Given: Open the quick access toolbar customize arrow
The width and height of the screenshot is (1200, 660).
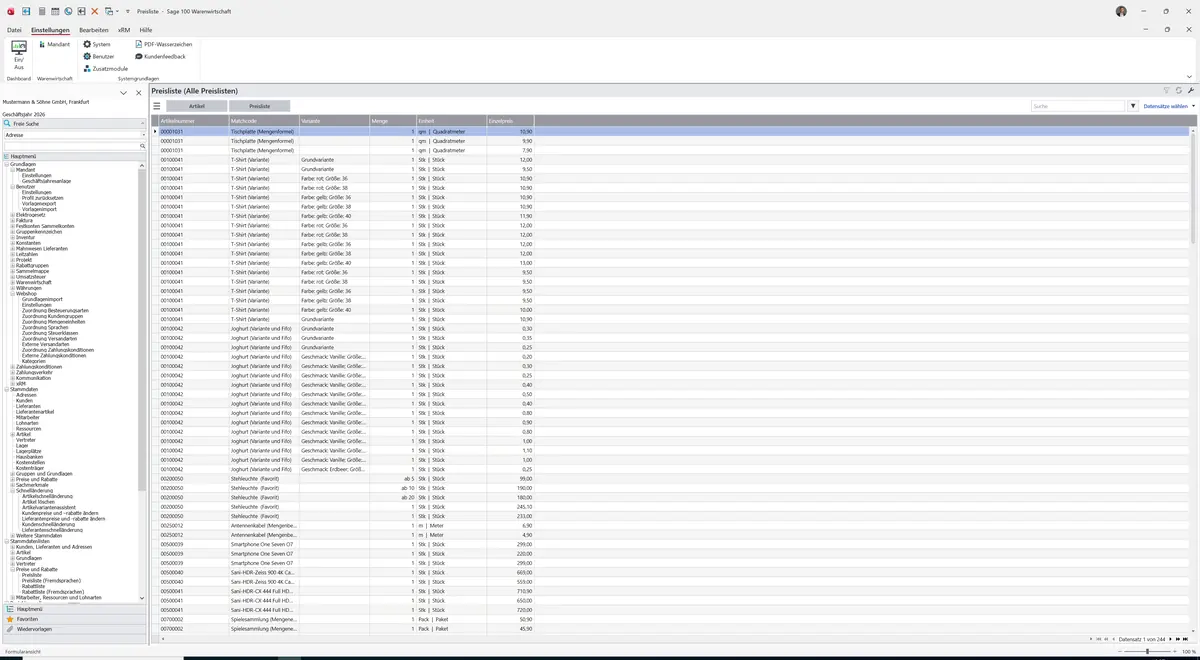Looking at the screenshot, I should pos(128,11).
